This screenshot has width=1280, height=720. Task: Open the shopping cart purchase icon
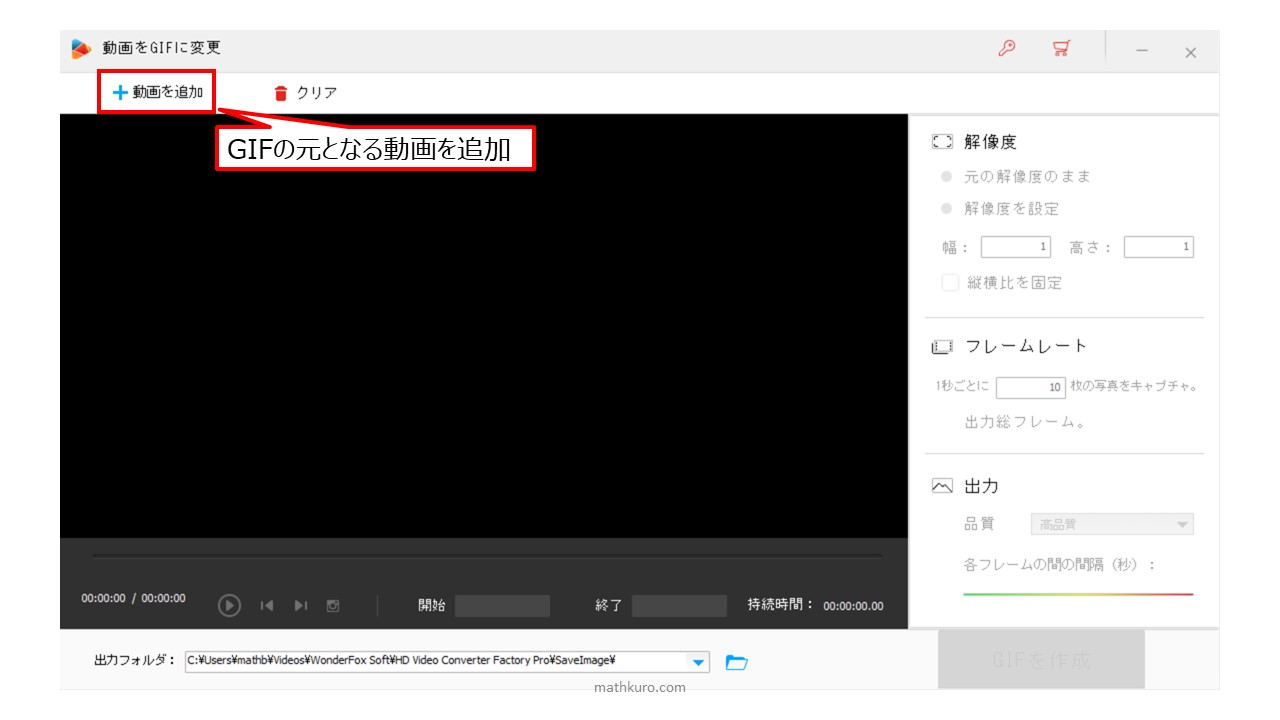click(1061, 49)
